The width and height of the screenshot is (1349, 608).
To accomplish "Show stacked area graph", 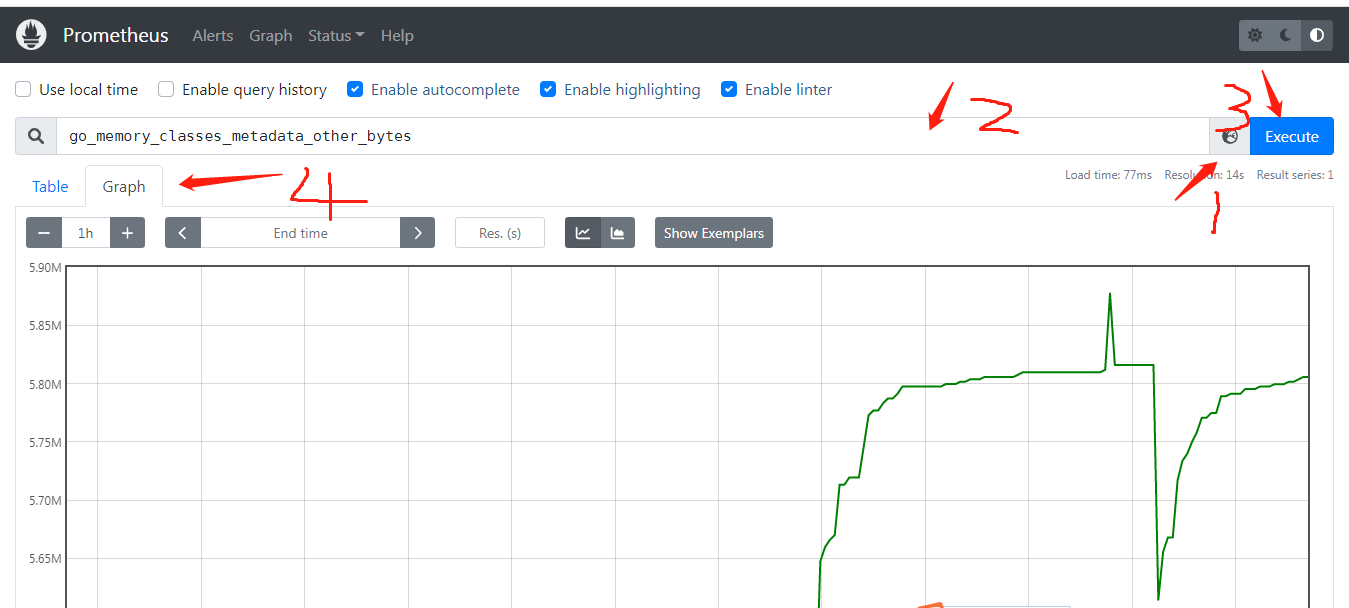I will click(x=618, y=233).
